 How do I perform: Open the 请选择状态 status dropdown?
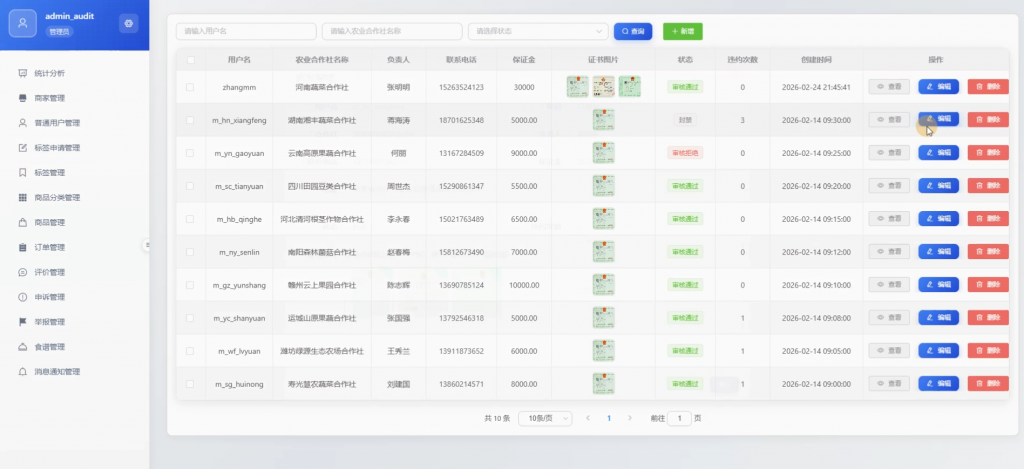[x=538, y=31]
